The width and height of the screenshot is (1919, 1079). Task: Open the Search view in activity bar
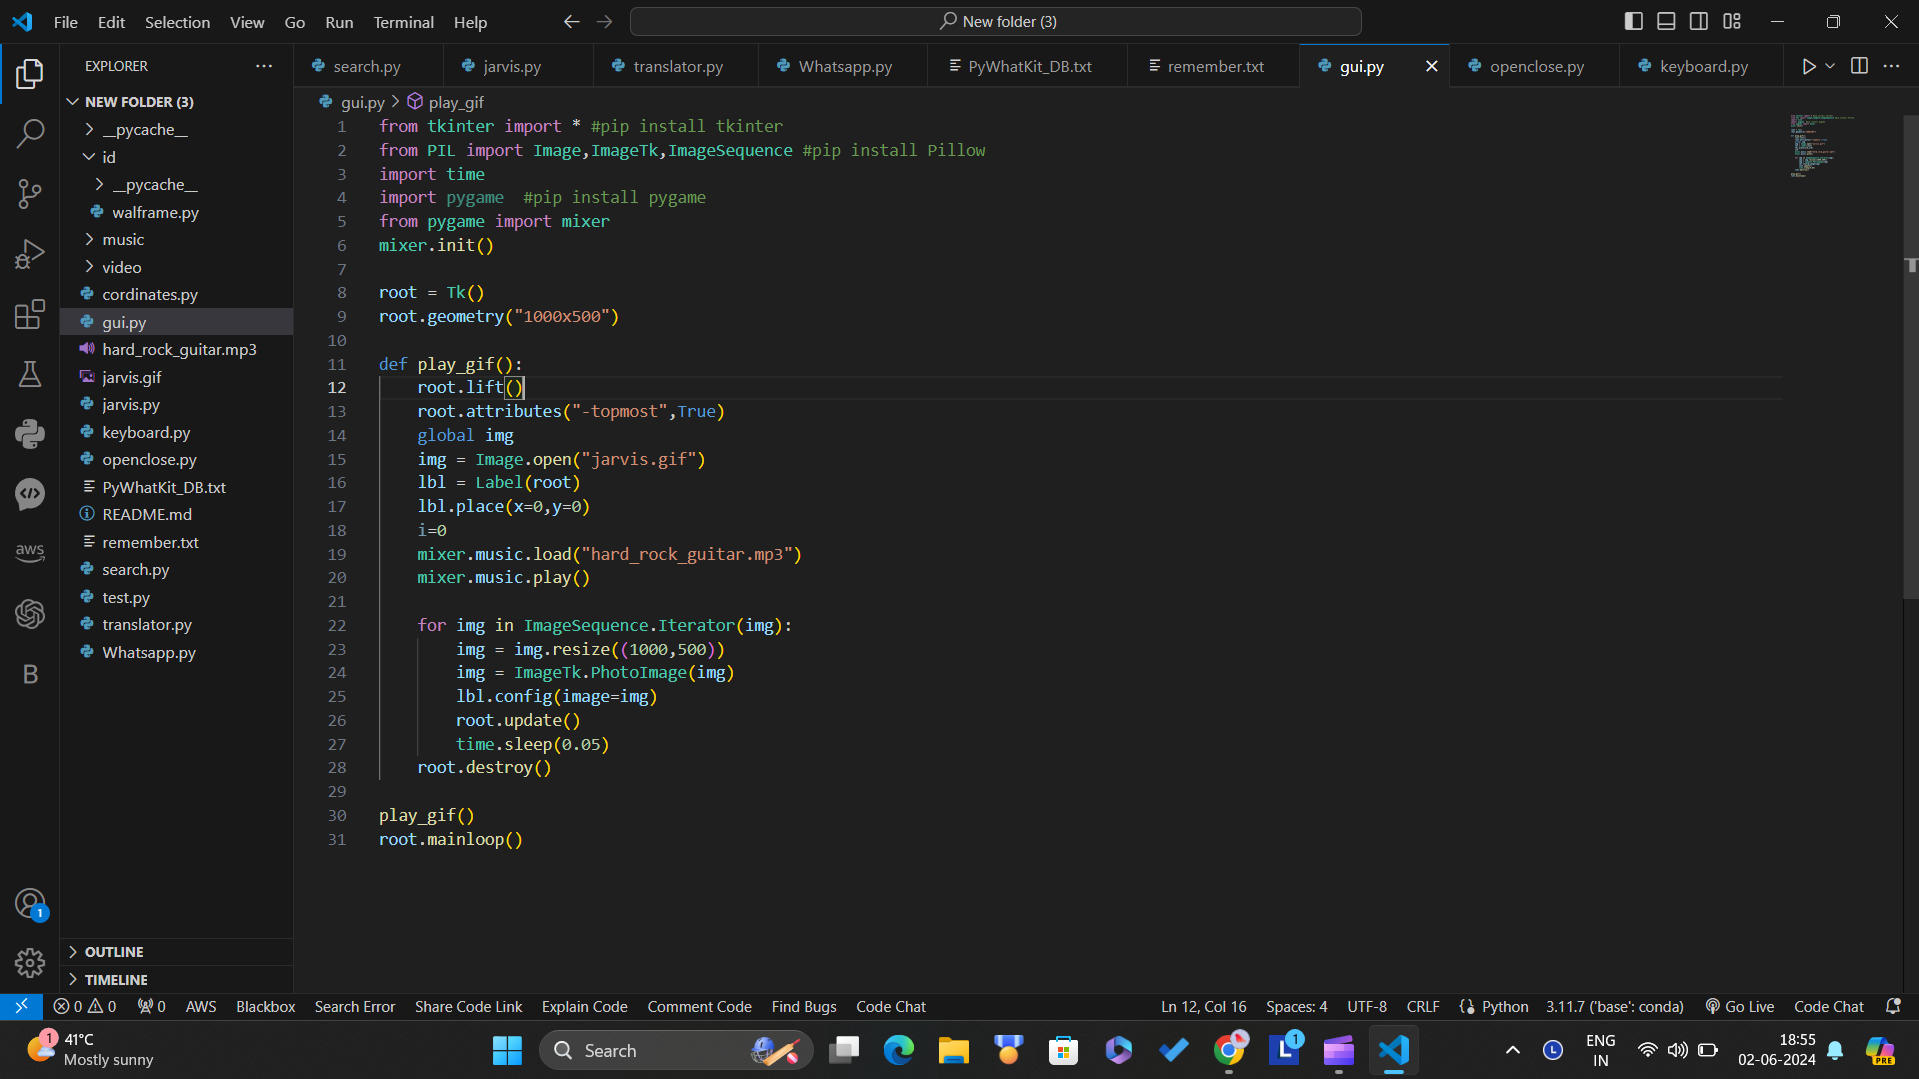tap(30, 134)
